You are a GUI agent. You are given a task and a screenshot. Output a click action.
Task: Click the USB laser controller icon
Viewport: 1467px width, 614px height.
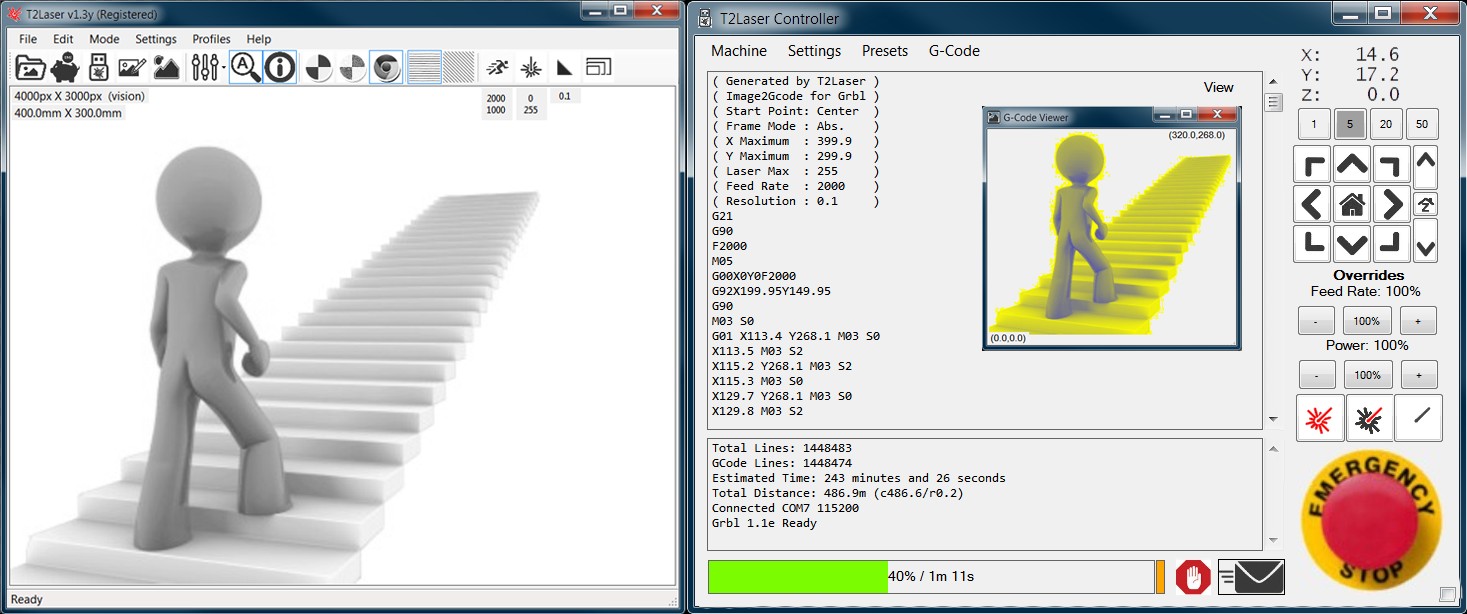click(98, 68)
